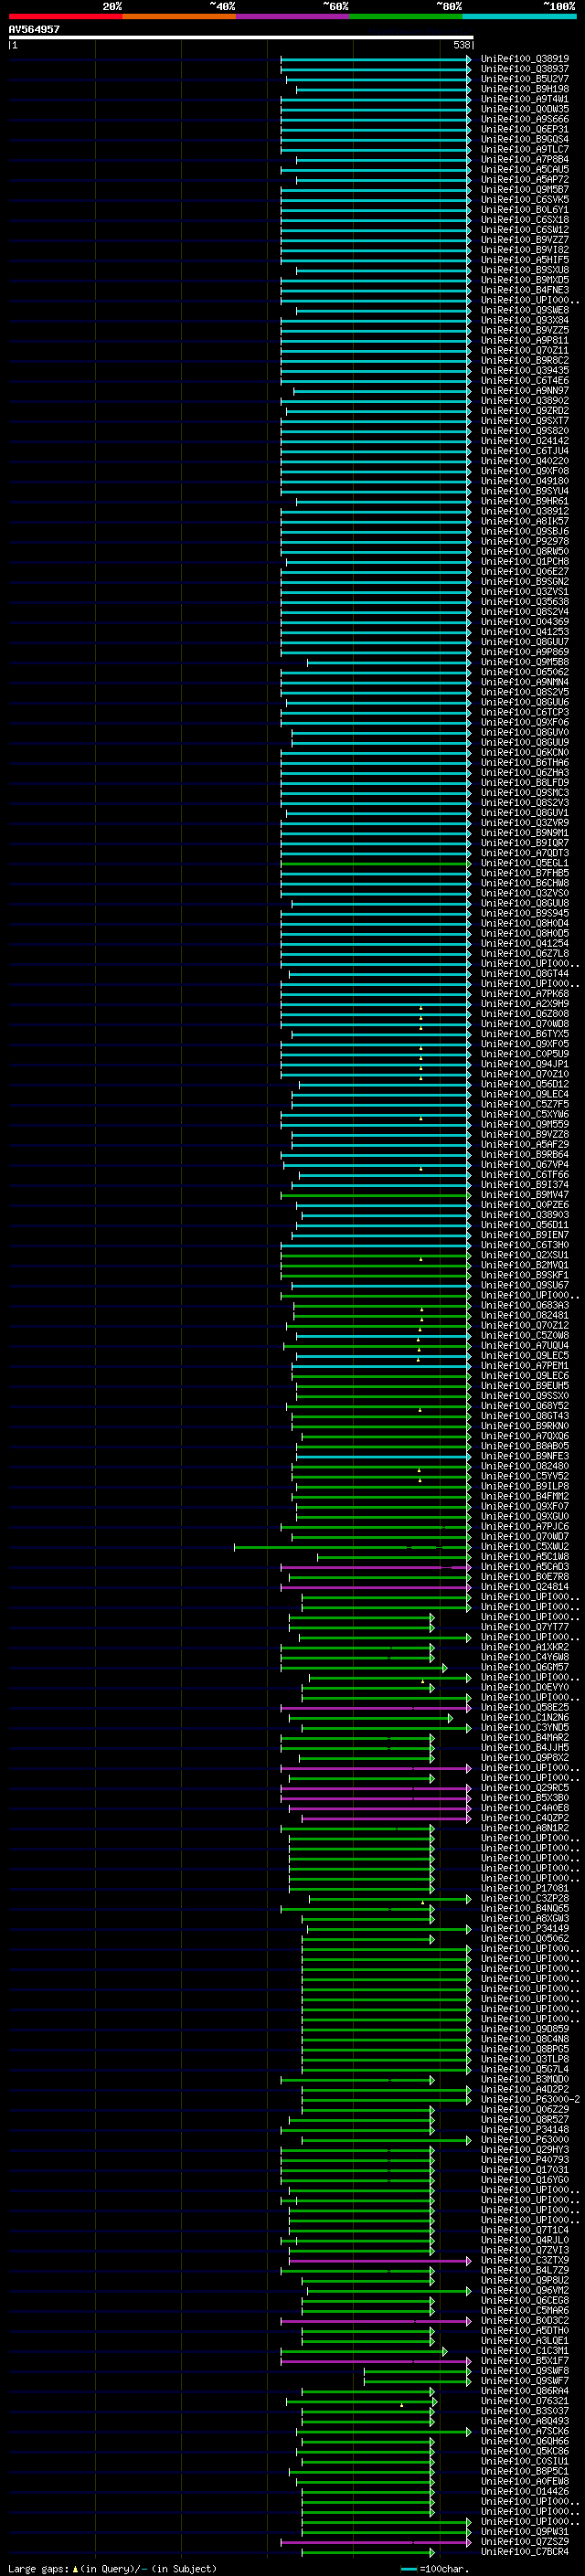The height and width of the screenshot is (2576, 585).
Task: Click the hit label UniRef100_B9H198
Action: tap(524, 89)
